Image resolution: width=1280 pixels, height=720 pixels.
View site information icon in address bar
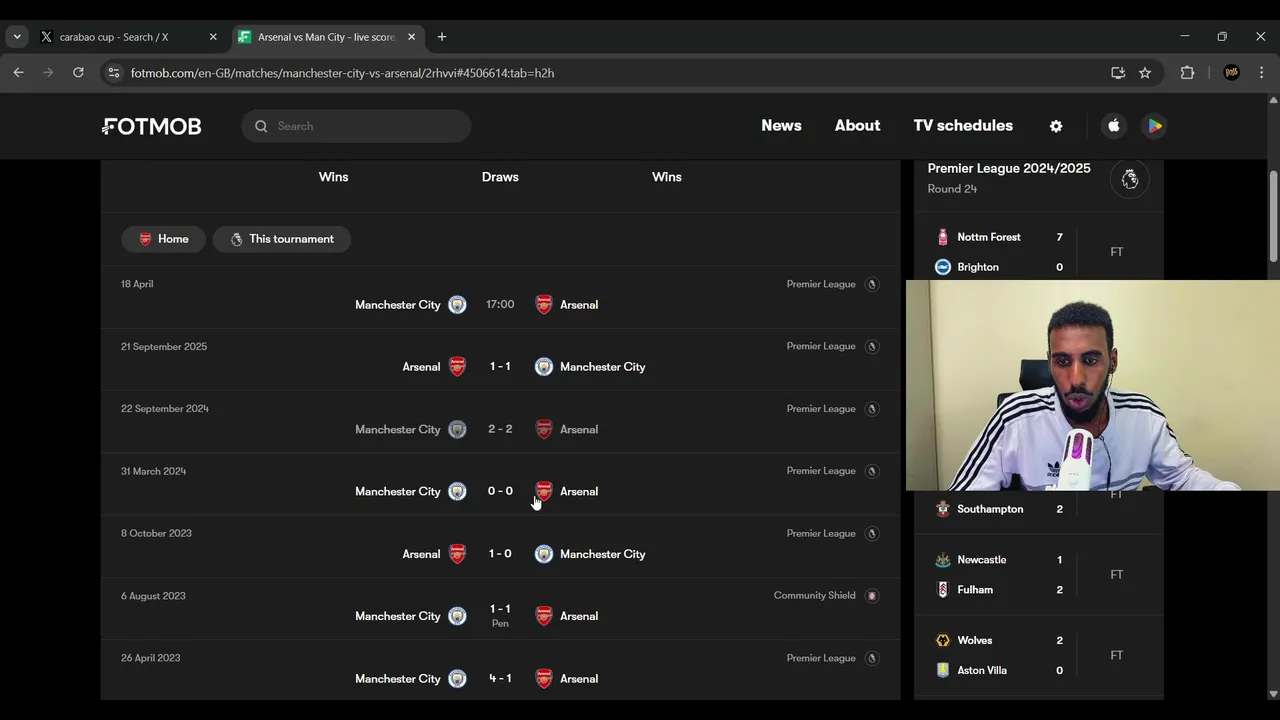(113, 73)
